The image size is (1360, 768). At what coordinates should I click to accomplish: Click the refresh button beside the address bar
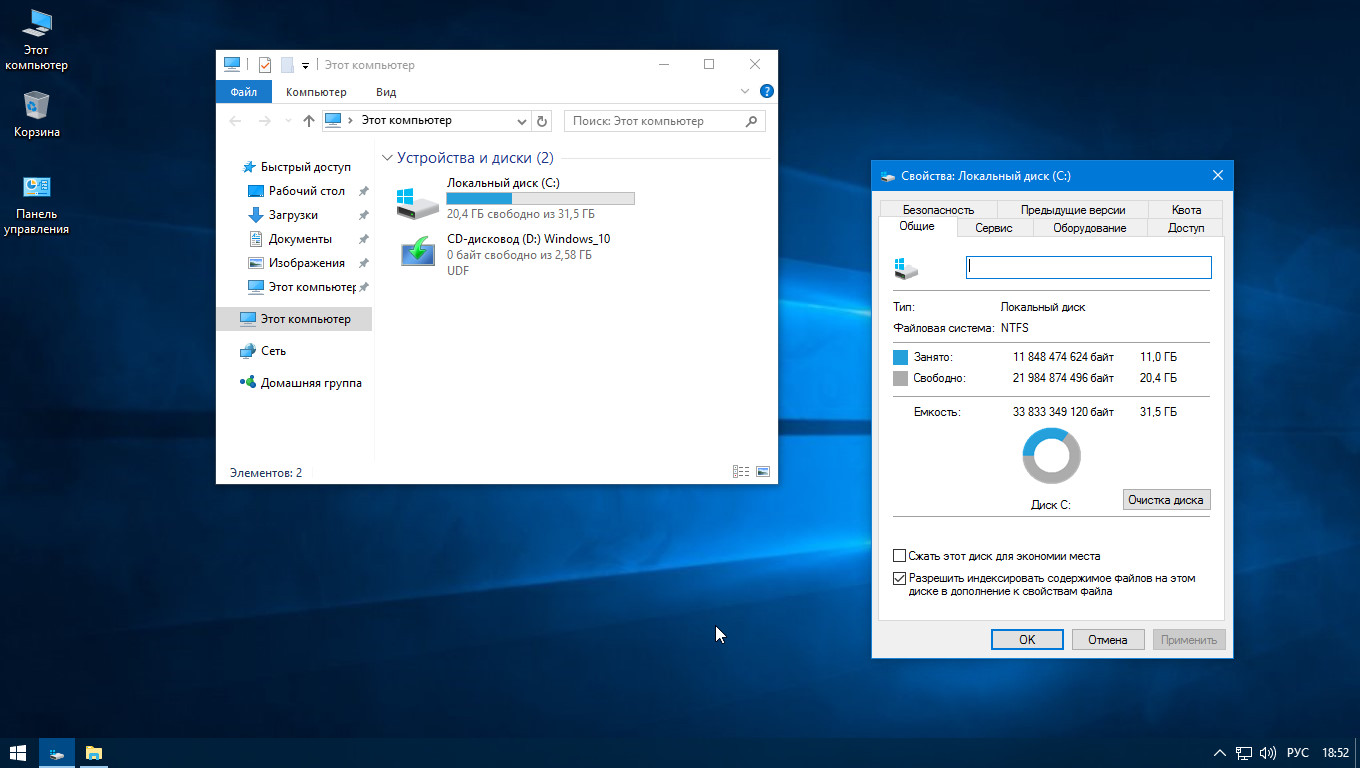[x=542, y=121]
